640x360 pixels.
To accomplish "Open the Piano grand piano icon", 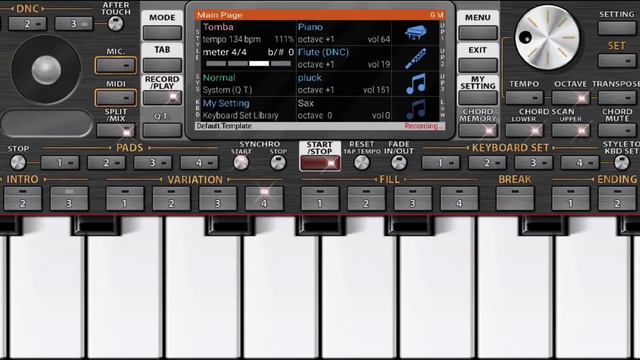I will 416,33.
